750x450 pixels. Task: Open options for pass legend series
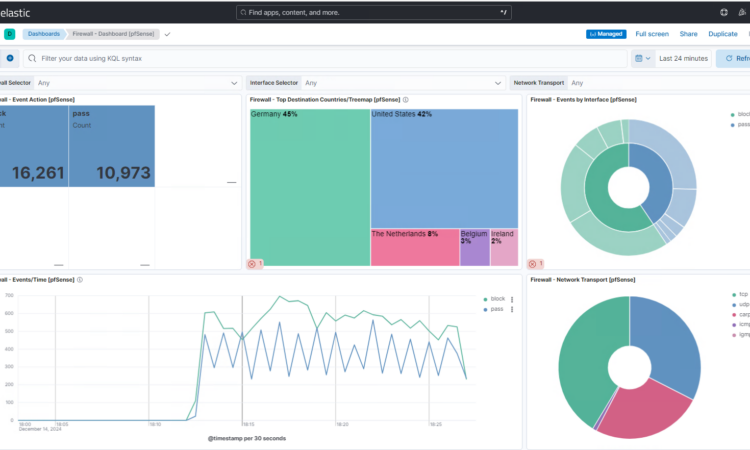[512, 309]
